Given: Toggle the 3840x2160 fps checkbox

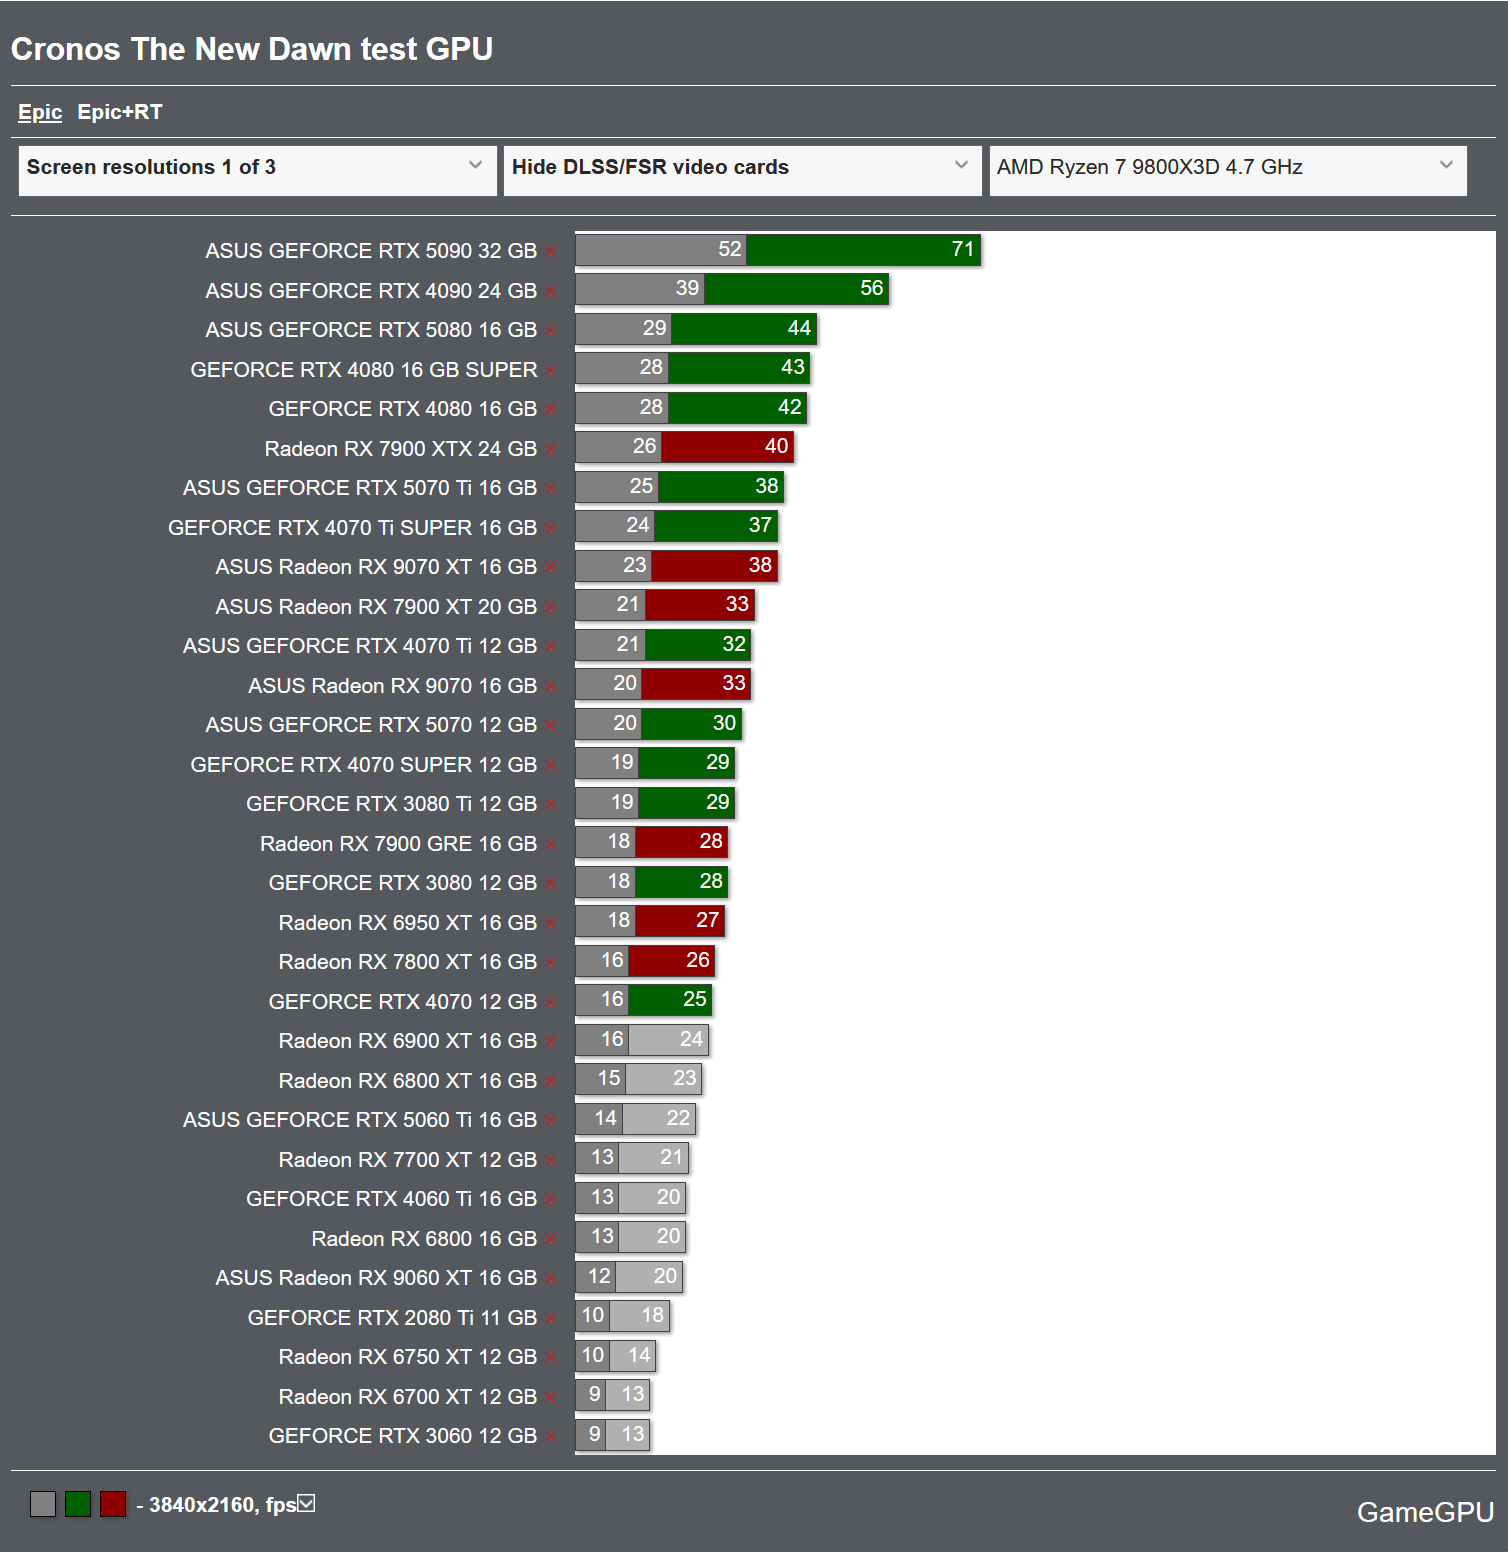Looking at the screenshot, I should (x=307, y=1503).
